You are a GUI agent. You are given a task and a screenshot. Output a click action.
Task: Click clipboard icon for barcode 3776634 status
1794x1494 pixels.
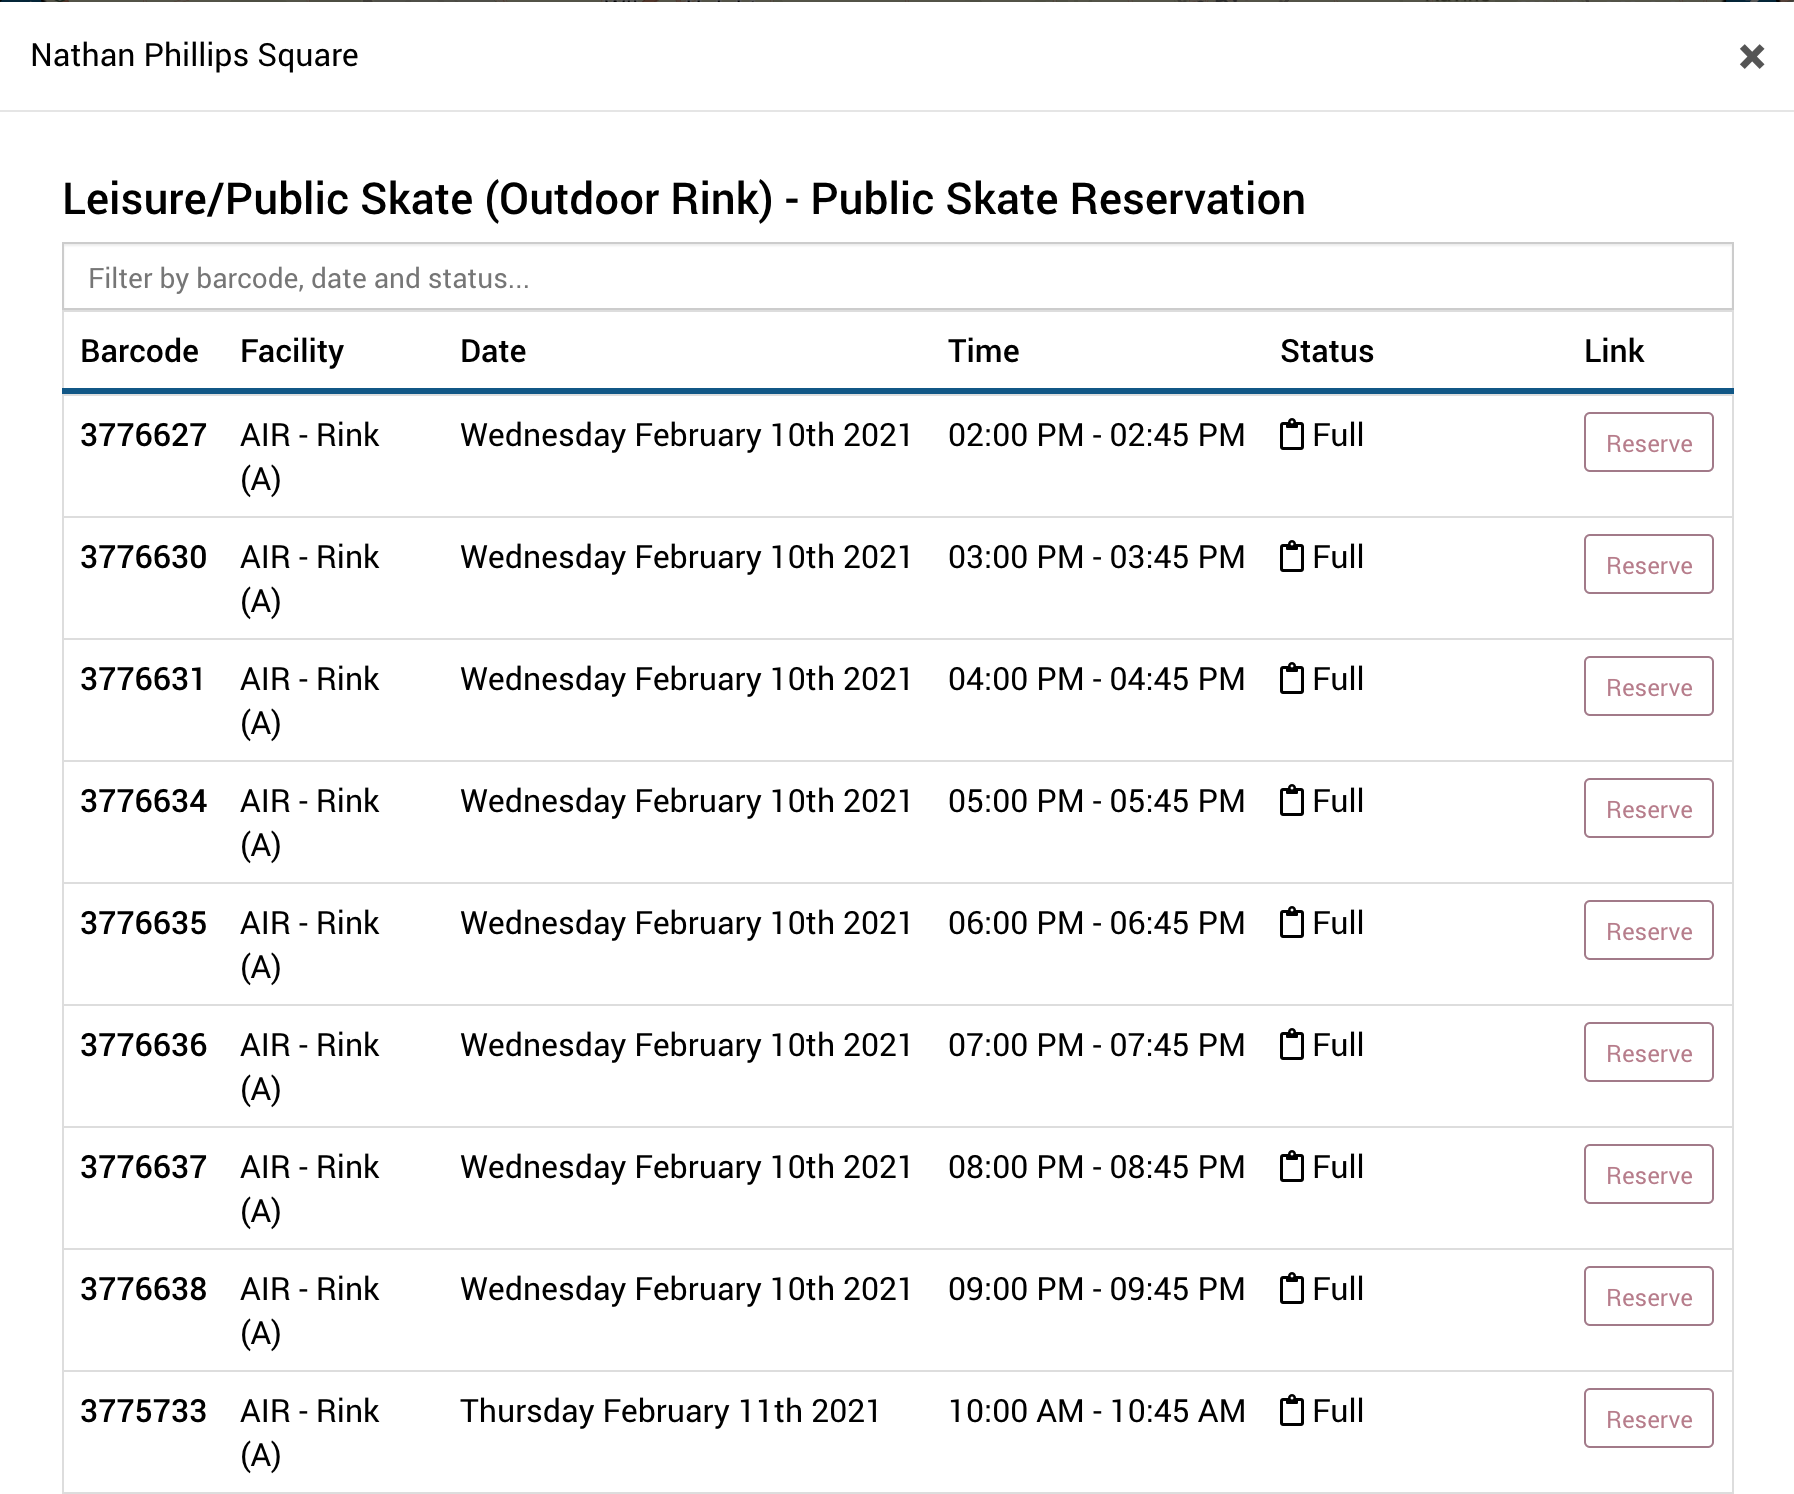coord(1292,800)
